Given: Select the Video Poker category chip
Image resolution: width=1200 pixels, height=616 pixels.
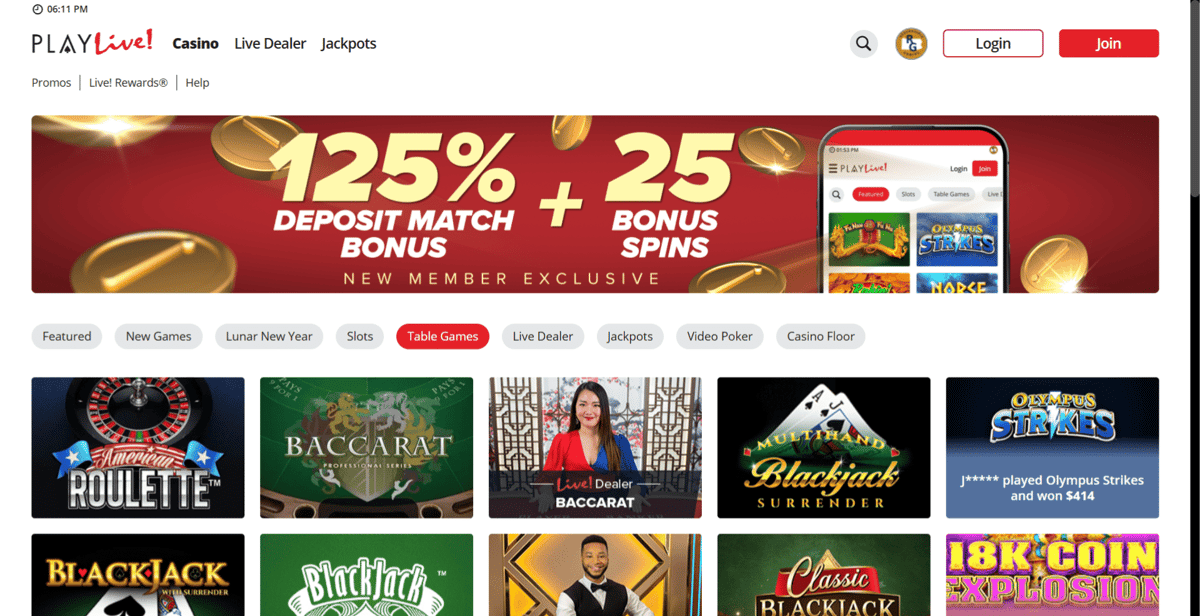Looking at the screenshot, I should click(x=720, y=336).
